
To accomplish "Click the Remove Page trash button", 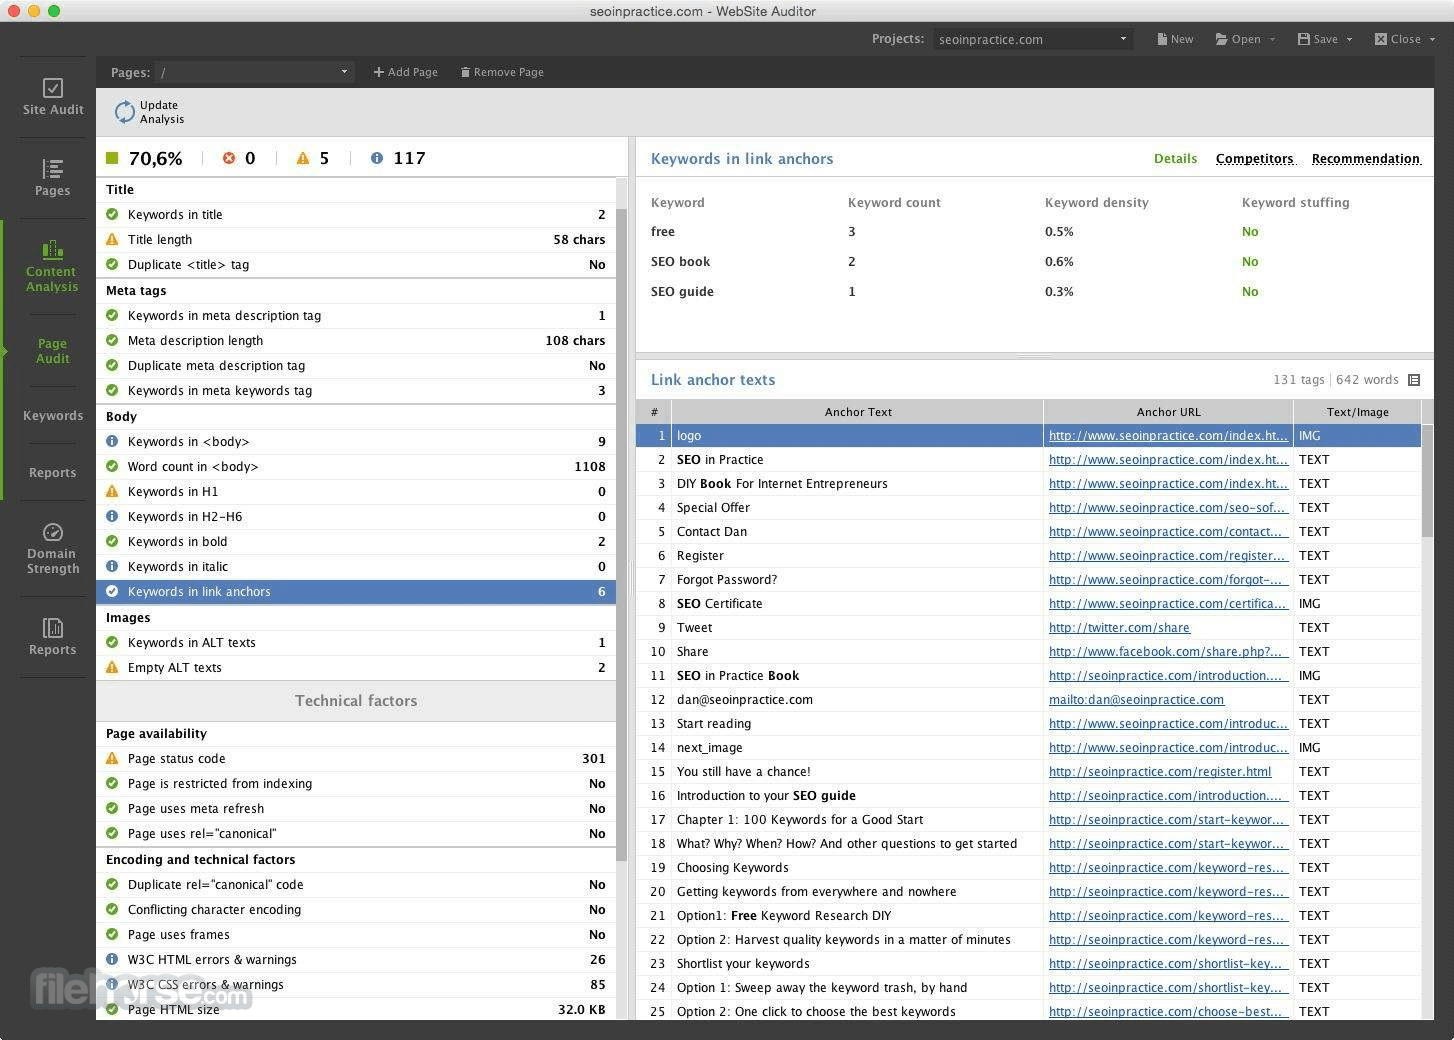I will [502, 72].
